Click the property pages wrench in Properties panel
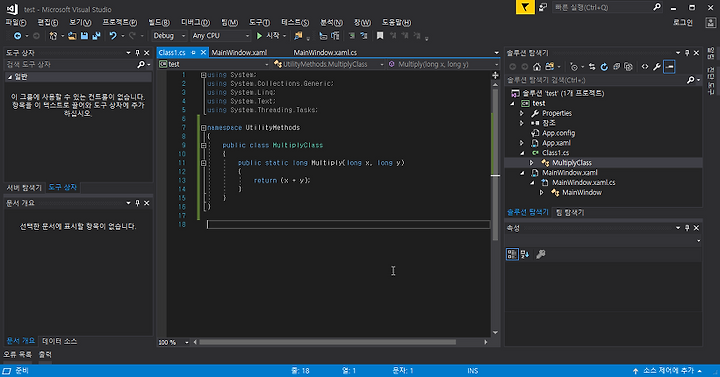This screenshot has height=377, width=720. [541, 254]
